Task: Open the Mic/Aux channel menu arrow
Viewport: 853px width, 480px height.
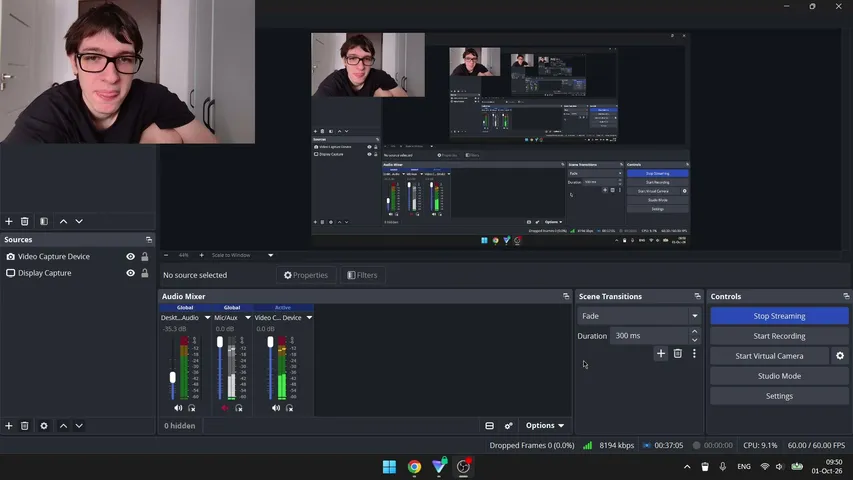Action: 248,318
